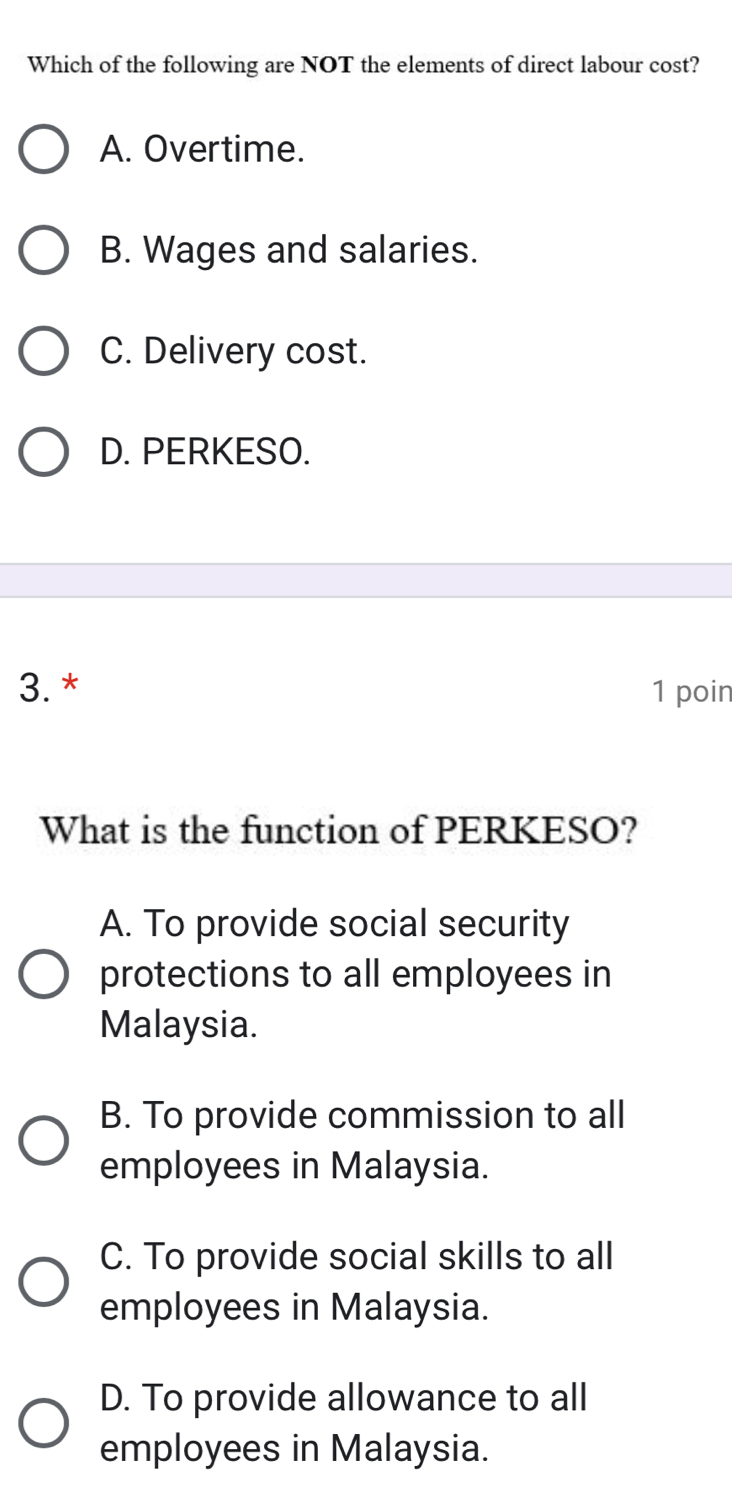This screenshot has height=1499, width=732.
Task: Select the radio button for A. Overtime
Action: [x=44, y=150]
